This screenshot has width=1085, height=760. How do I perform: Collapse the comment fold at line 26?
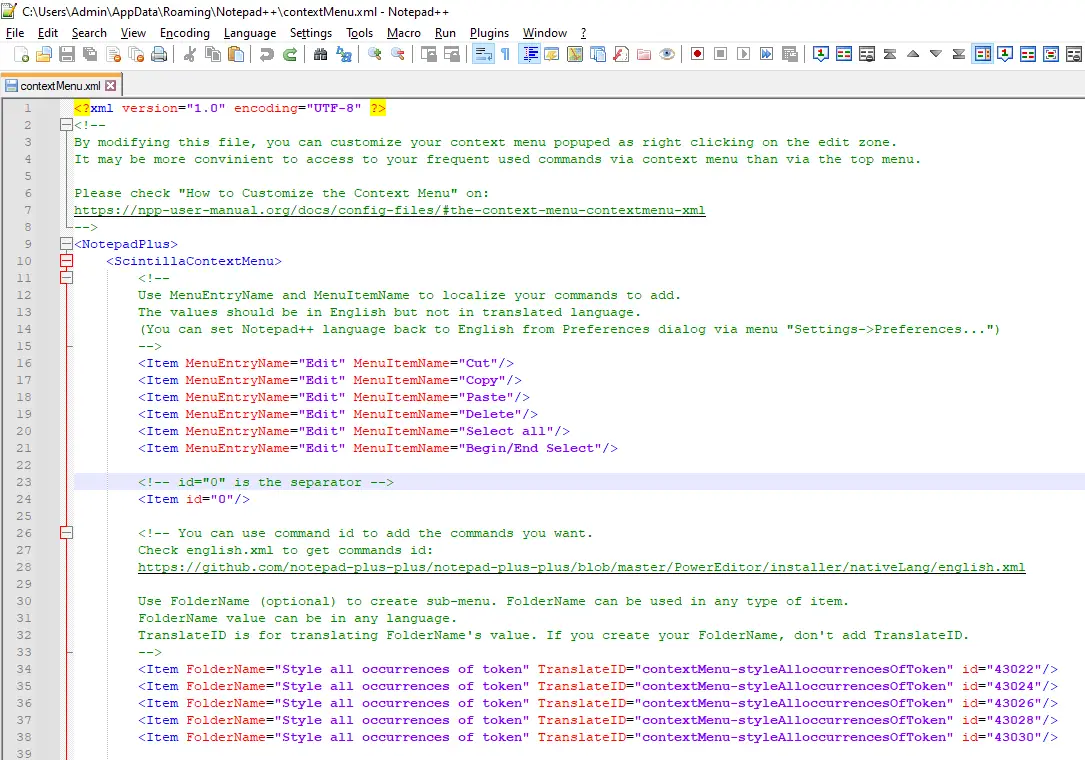pos(66,533)
